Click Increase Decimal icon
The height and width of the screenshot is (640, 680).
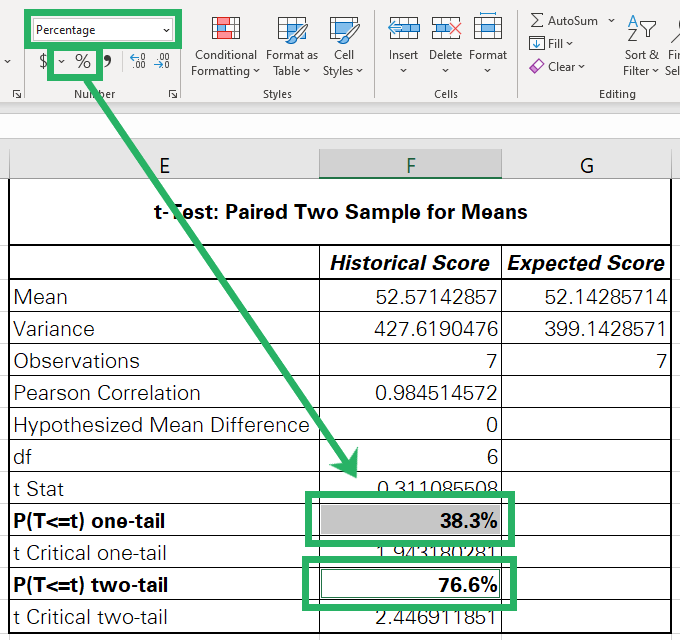tap(138, 62)
